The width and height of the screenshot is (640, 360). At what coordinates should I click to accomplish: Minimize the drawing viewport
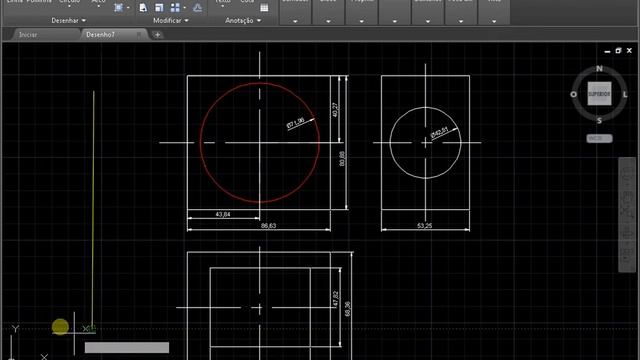[x=607, y=51]
